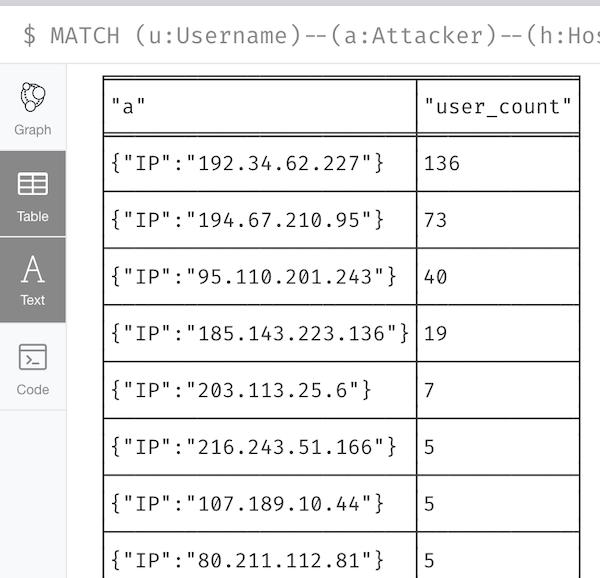Select the user count value 19
Viewport: 600px width, 578px height.
point(436,333)
